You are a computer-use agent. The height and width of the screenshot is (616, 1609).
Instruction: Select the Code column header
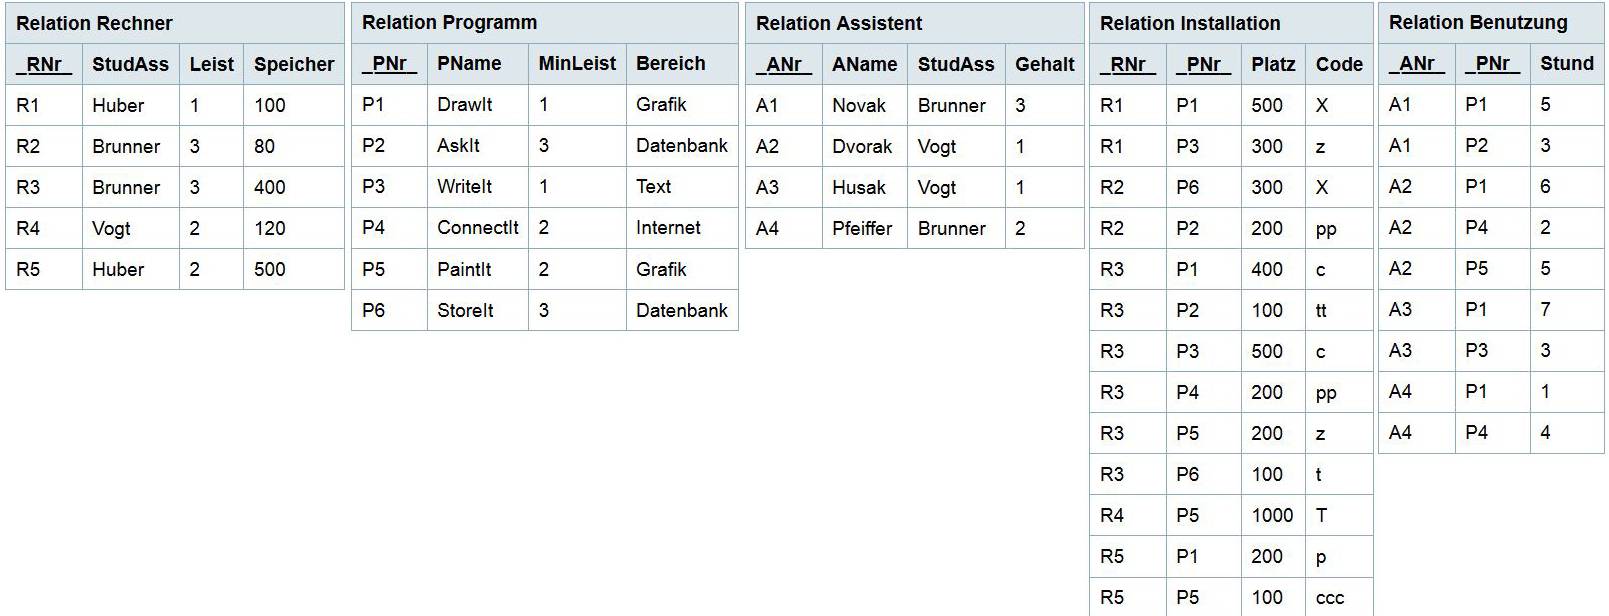[x=1339, y=64]
